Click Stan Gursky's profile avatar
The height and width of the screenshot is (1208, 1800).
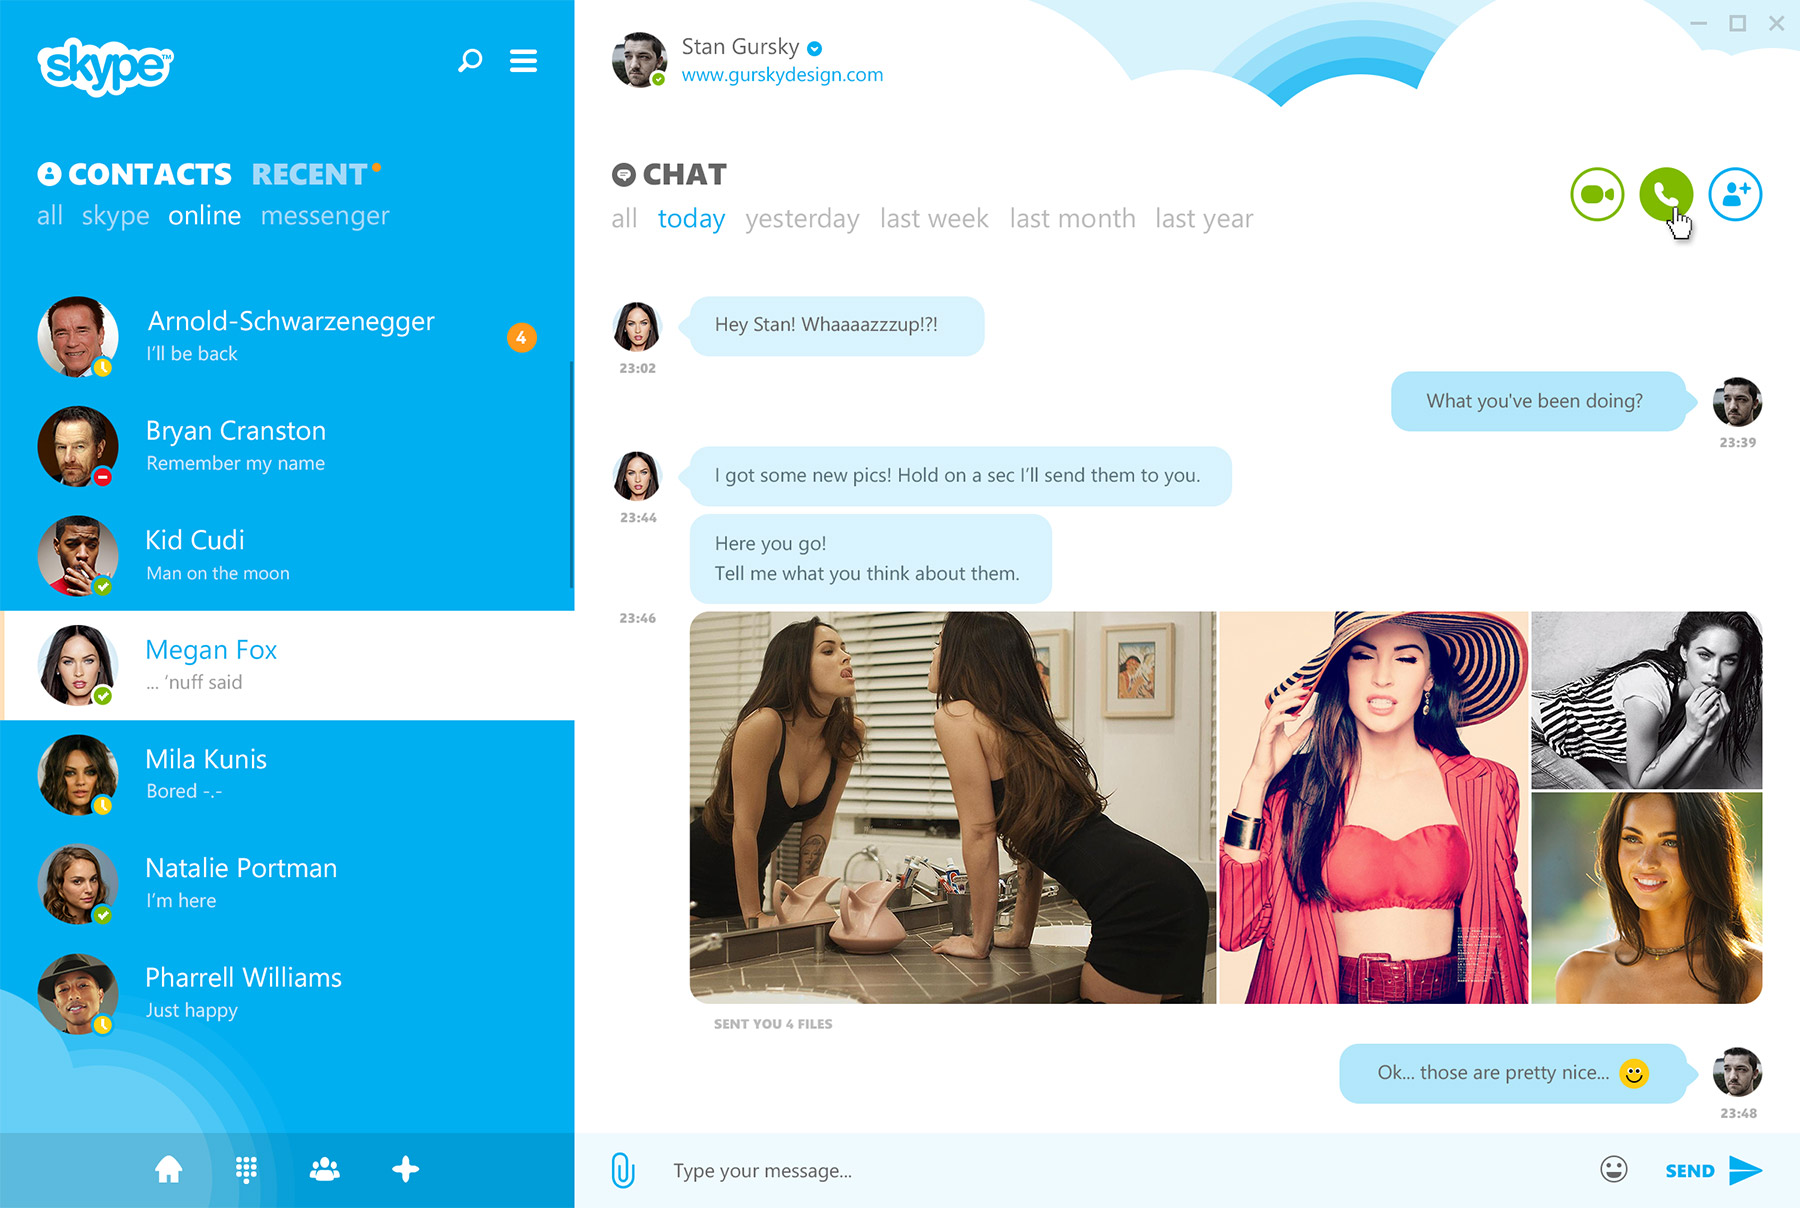(x=639, y=60)
